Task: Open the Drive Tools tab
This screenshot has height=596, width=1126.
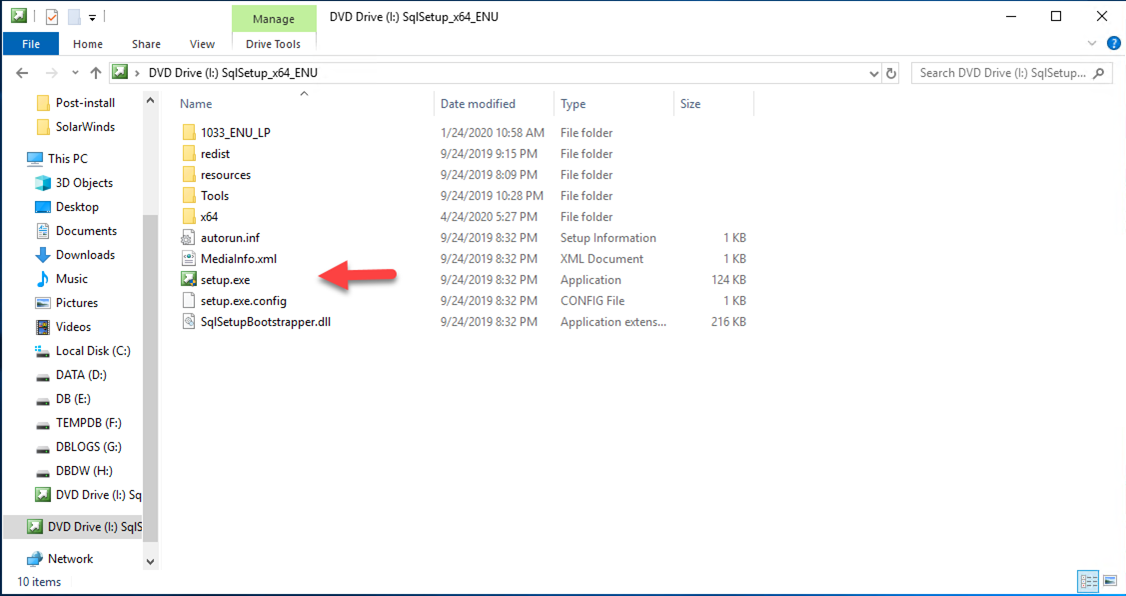Action: (274, 44)
